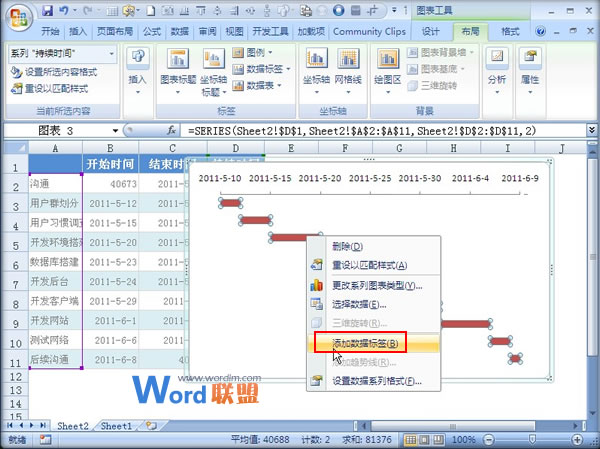Choose 更改系列图表类型(Y) in context menu
The width and height of the screenshot is (600, 449).
[374, 286]
